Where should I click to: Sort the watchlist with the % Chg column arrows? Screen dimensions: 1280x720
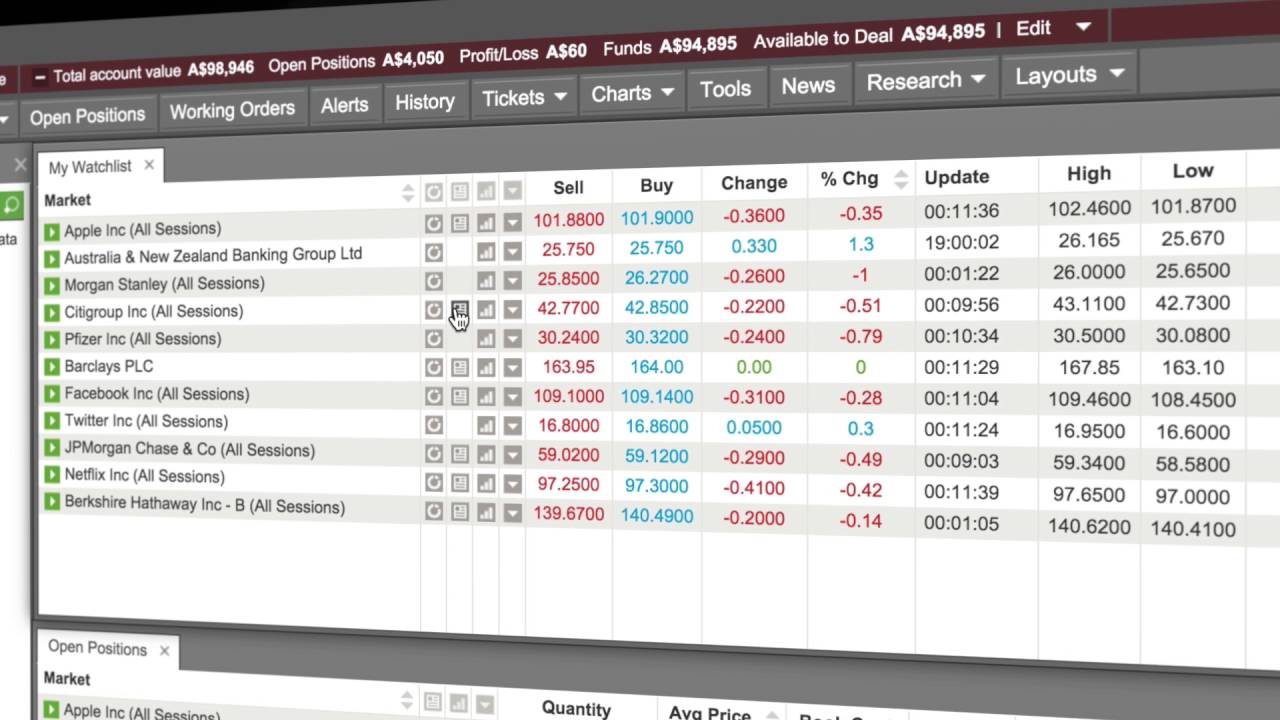coord(901,179)
